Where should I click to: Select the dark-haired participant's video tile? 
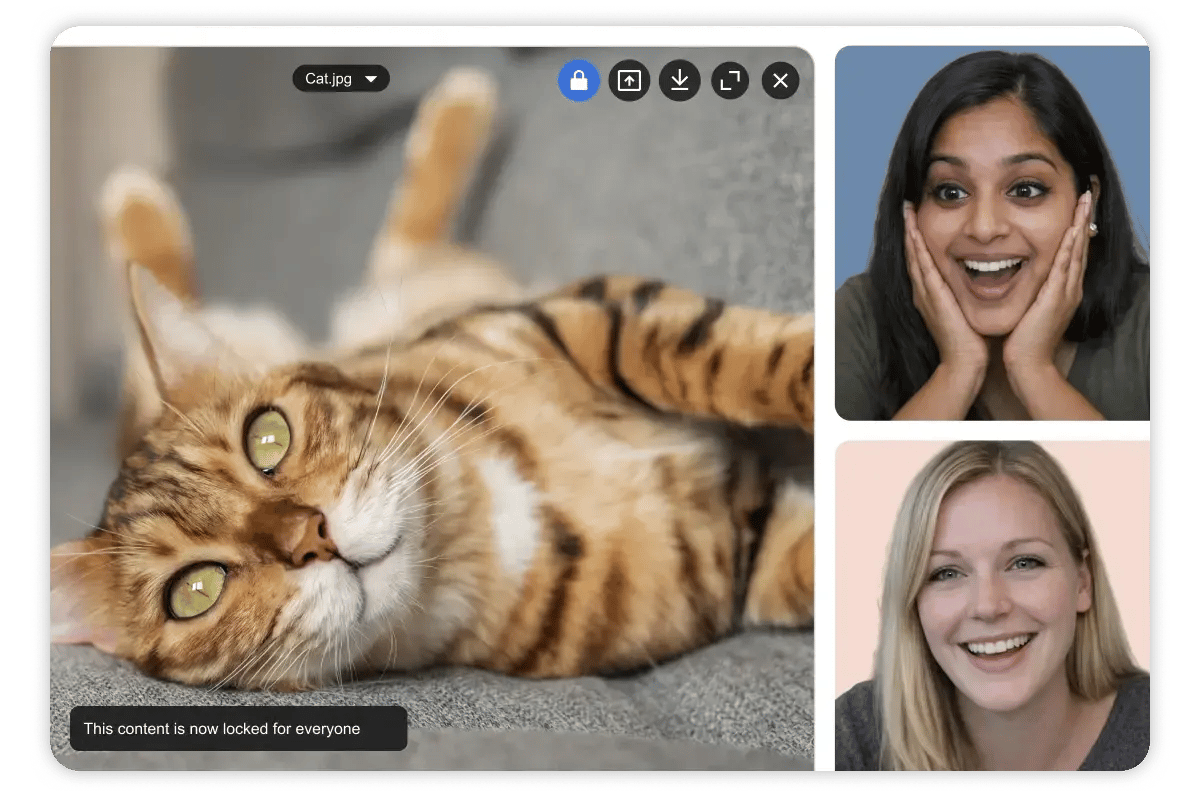pos(991,233)
